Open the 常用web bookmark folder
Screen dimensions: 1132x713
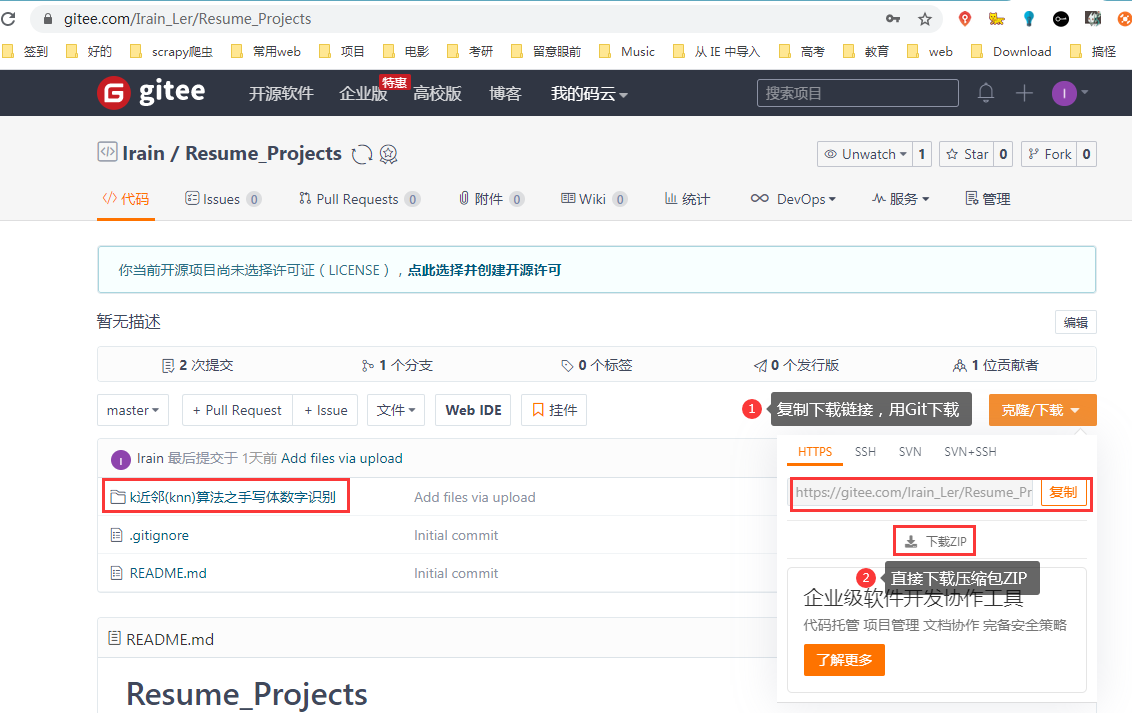[265, 51]
